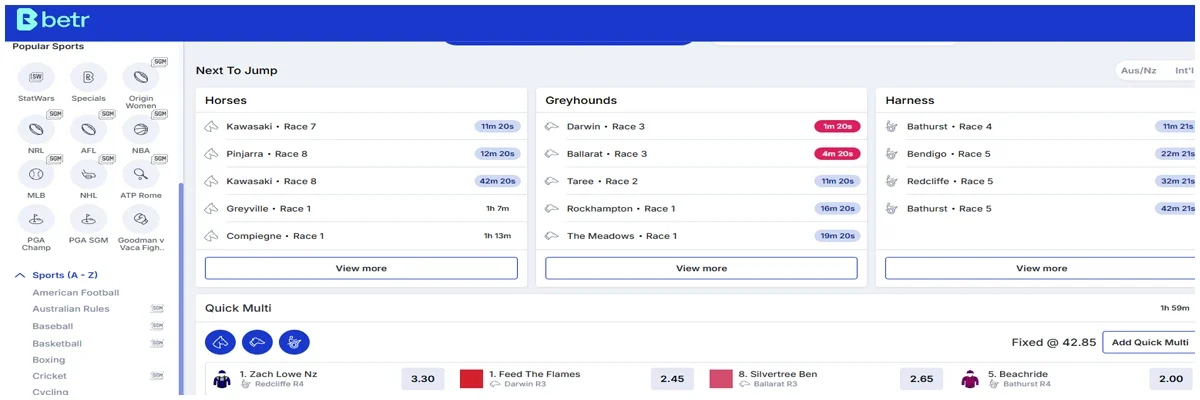Click the Popular Sports heading

(48, 46)
